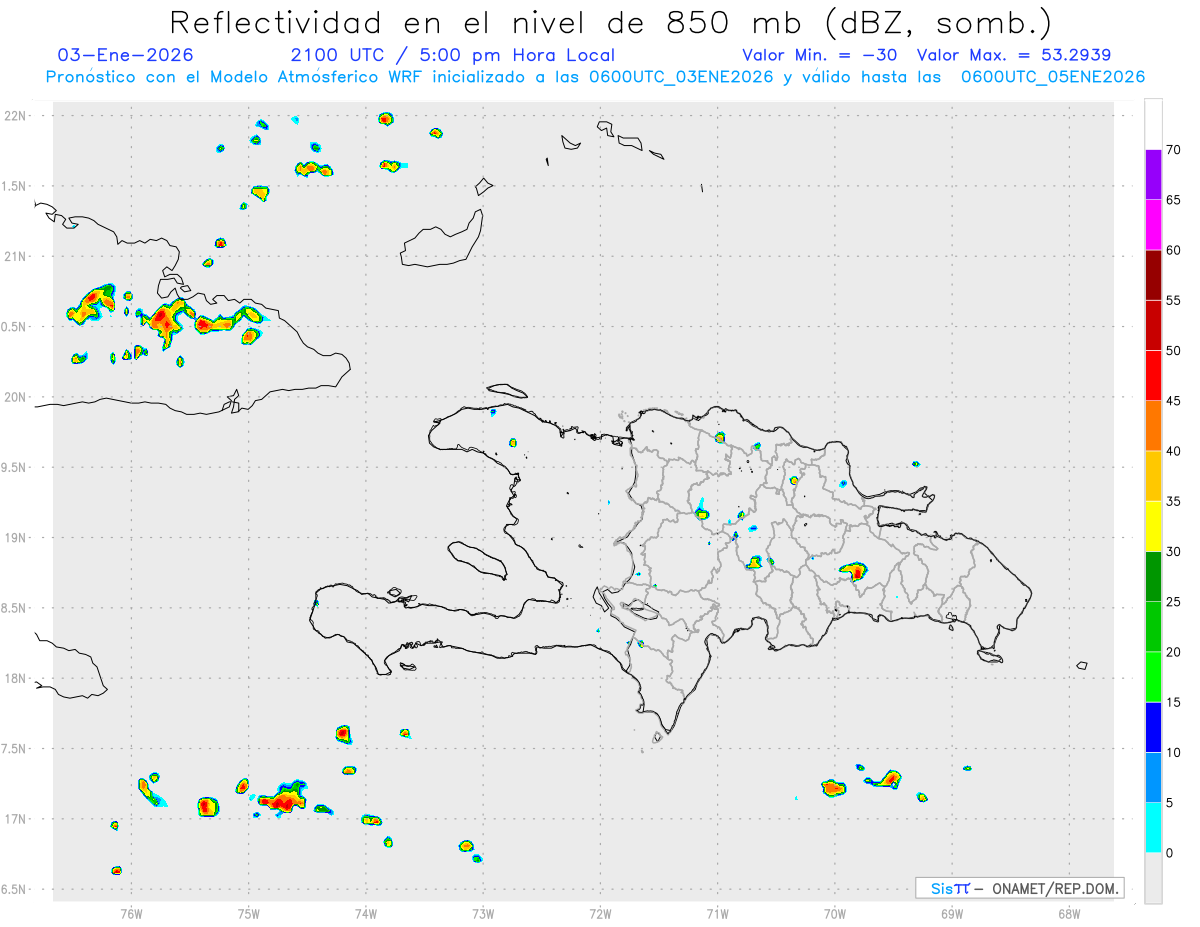
Task: Click the dark blue 10-15 dBZ swatch
Action: pyautogui.click(x=1153, y=727)
